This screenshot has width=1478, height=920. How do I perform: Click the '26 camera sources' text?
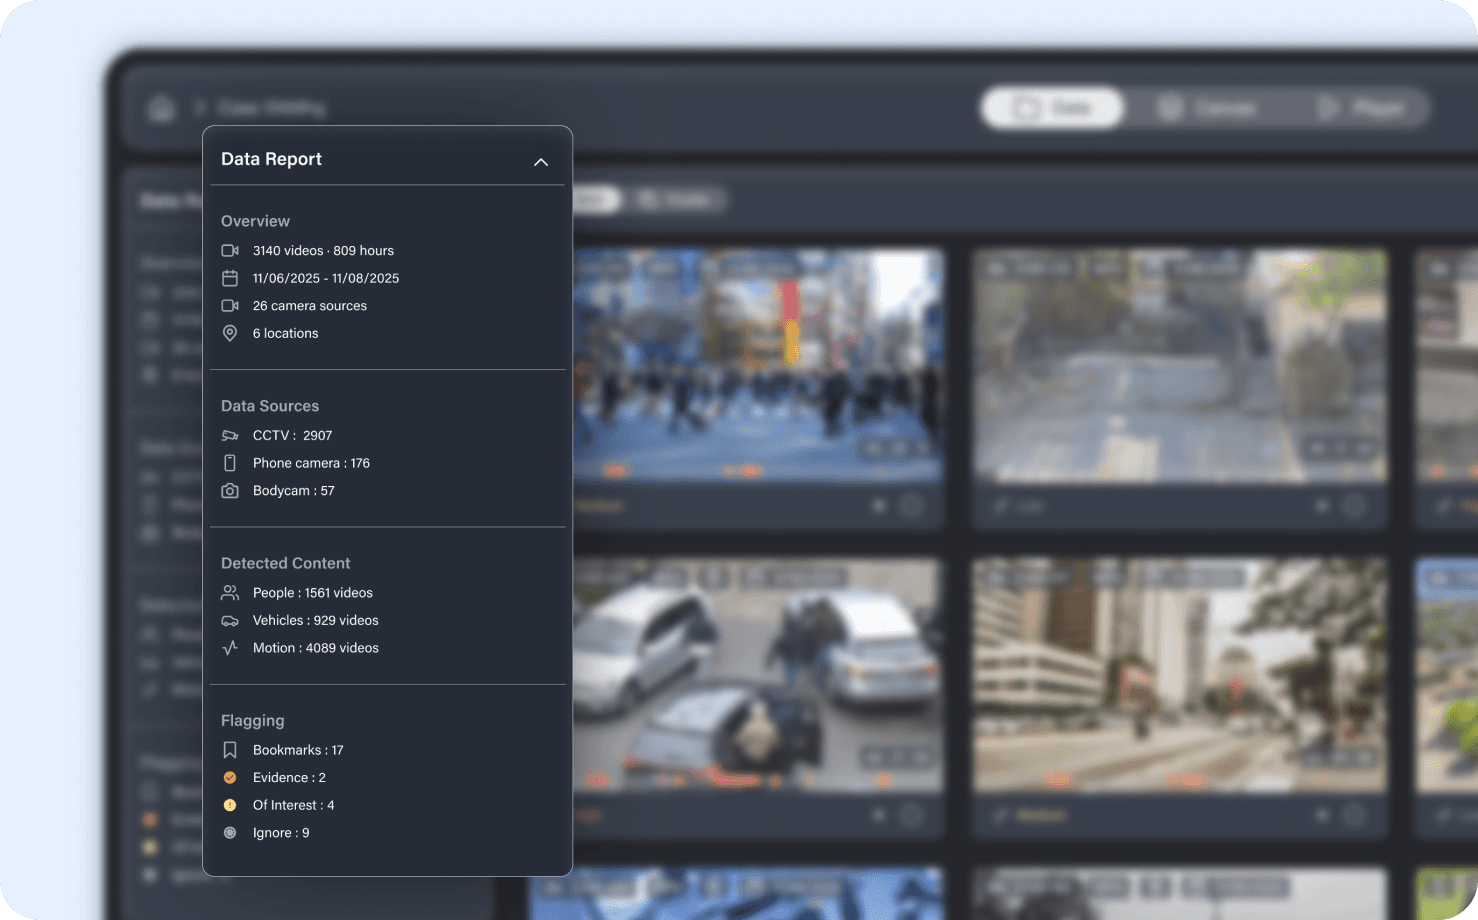[x=310, y=306]
